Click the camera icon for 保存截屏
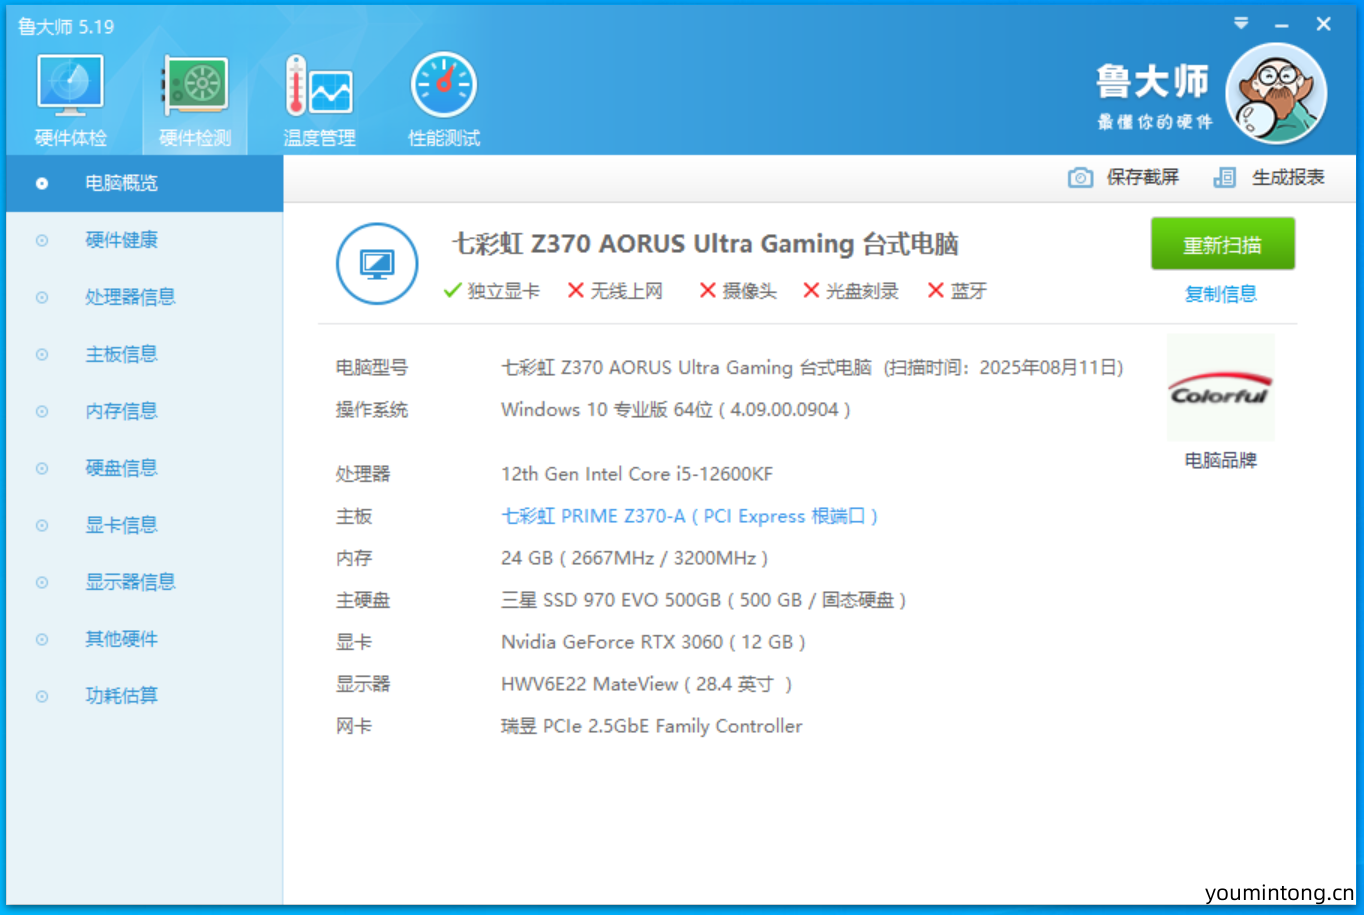 point(1080,178)
